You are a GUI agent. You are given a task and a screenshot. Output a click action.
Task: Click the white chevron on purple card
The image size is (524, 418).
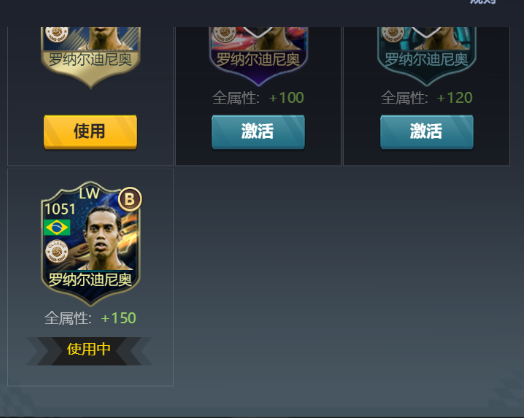(x=258, y=32)
